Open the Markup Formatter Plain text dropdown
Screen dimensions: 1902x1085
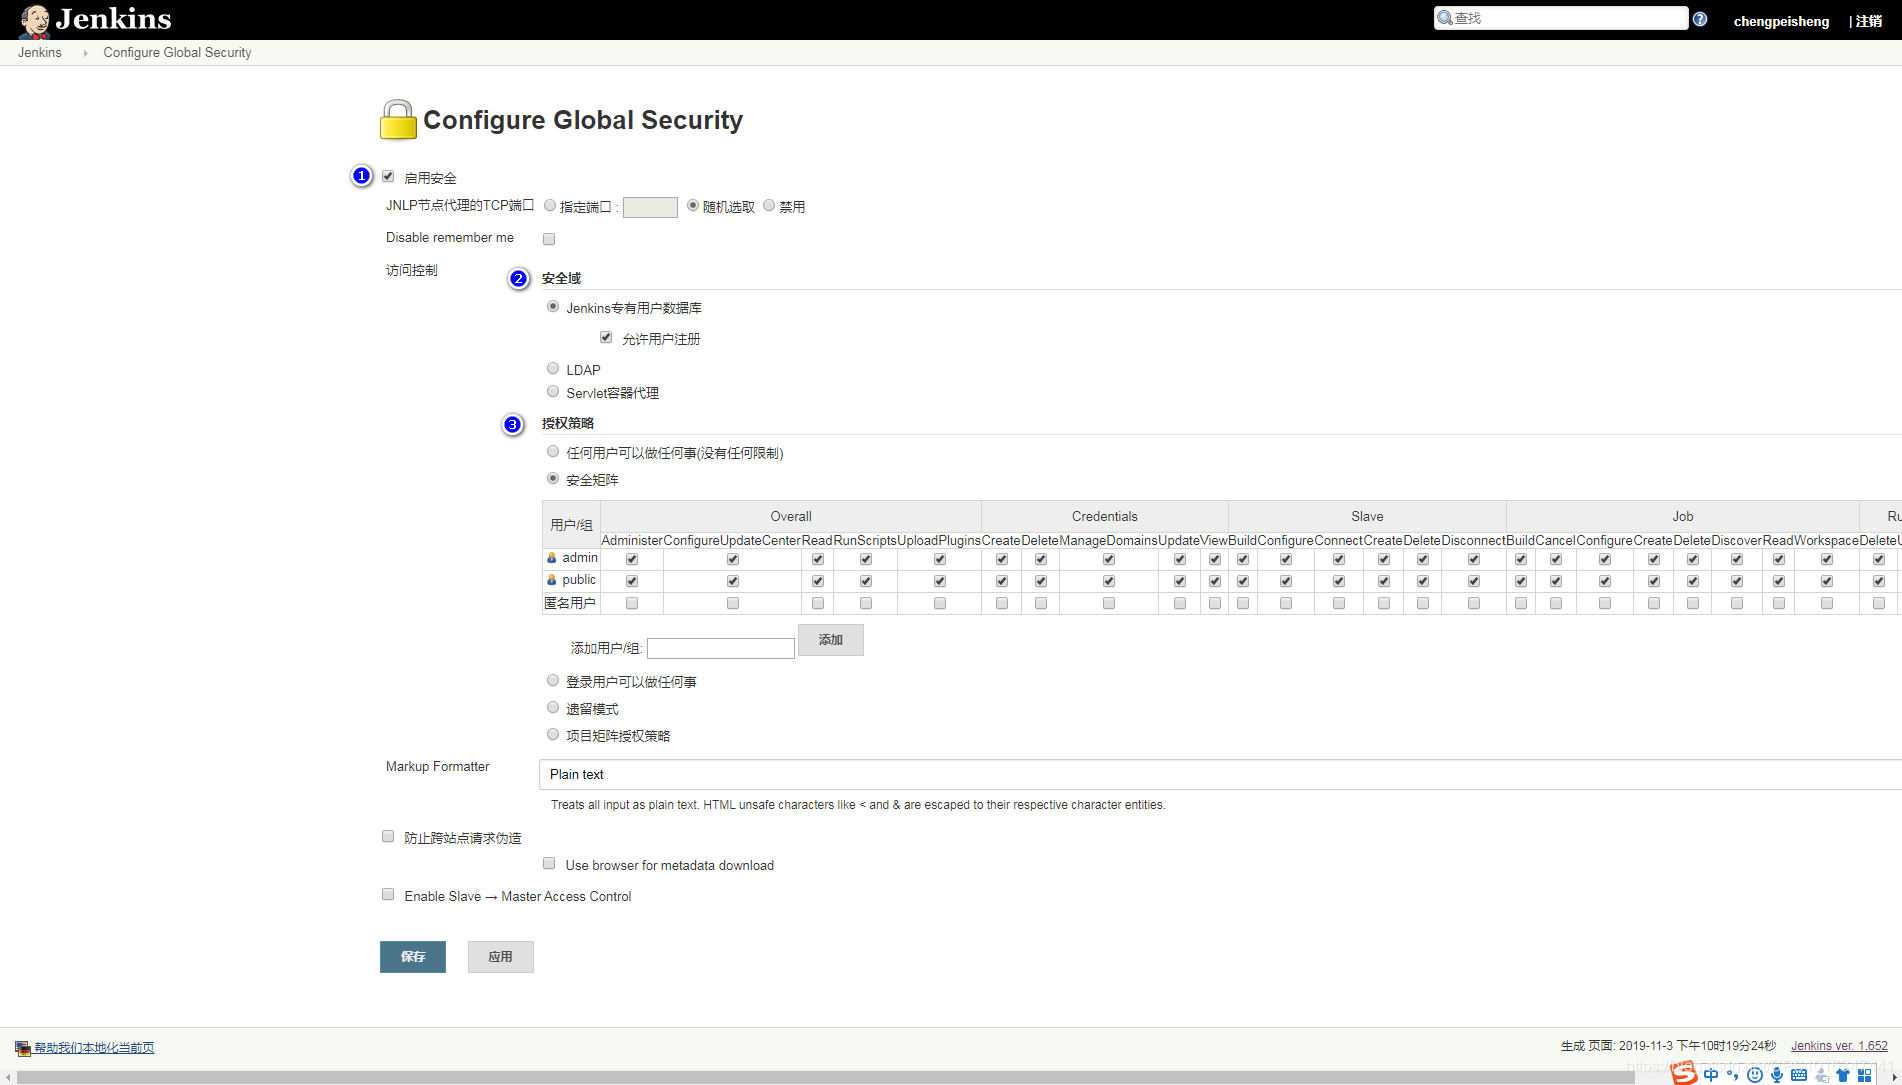pyautogui.click(x=1220, y=774)
